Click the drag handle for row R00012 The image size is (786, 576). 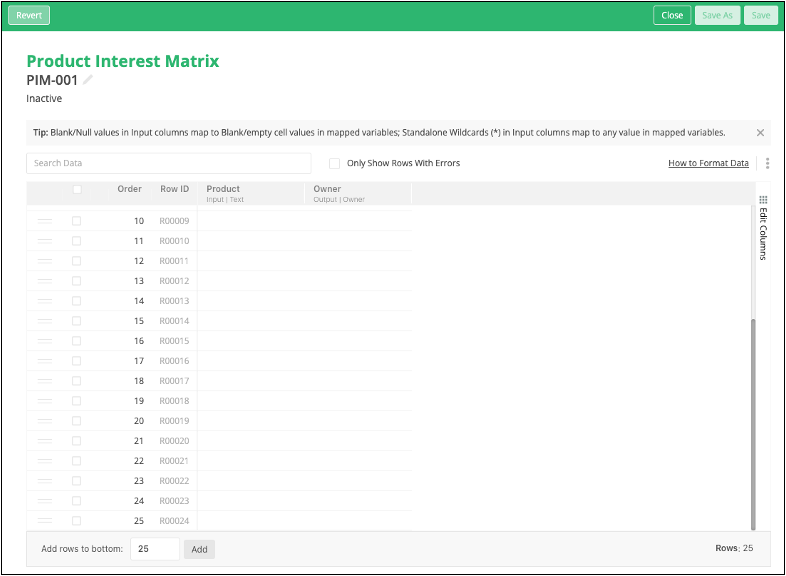[45, 281]
